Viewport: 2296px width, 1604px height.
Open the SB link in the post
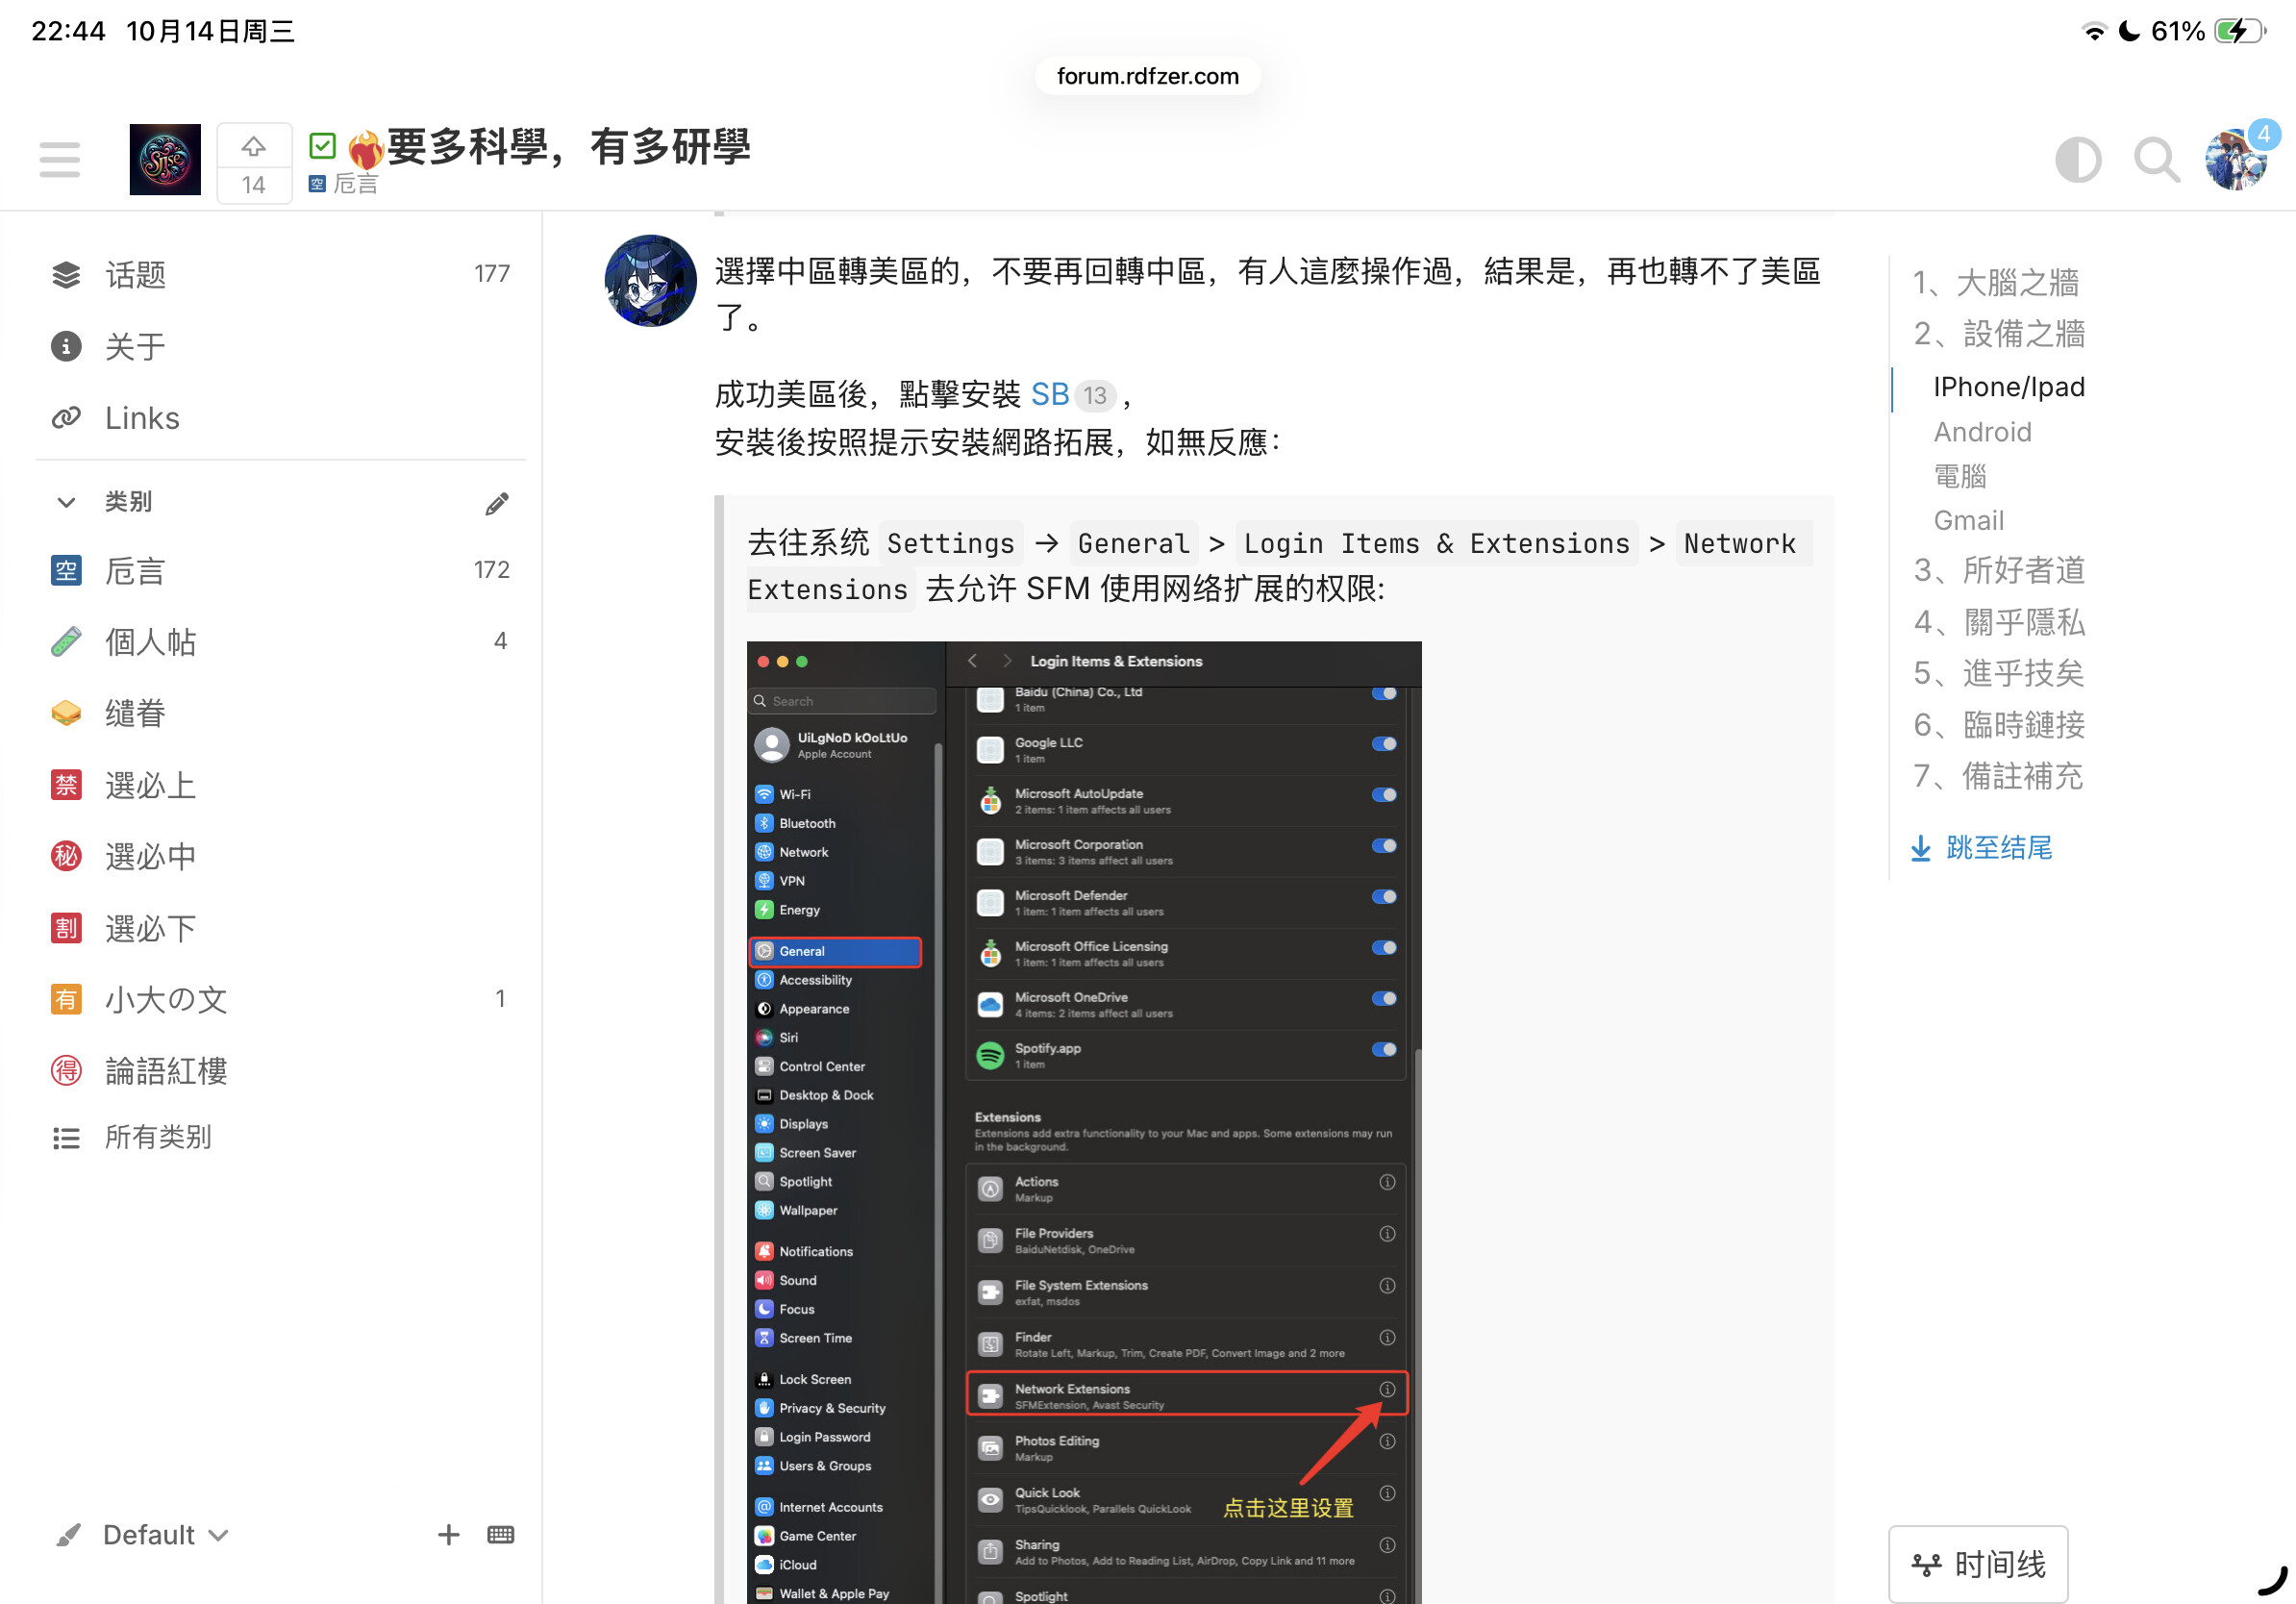click(x=1050, y=394)
